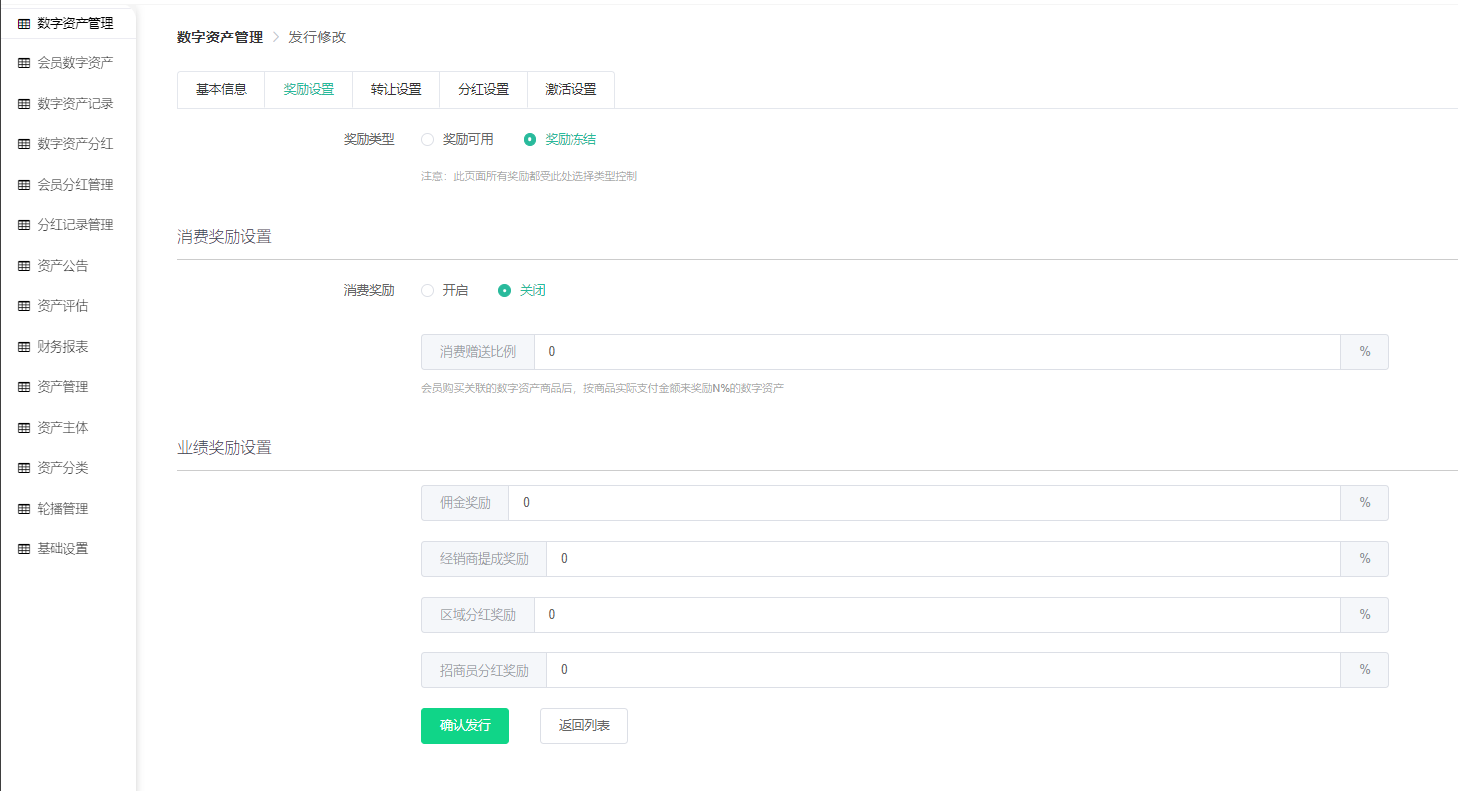Click the icon beside 轮播管理

coord(24,509)
